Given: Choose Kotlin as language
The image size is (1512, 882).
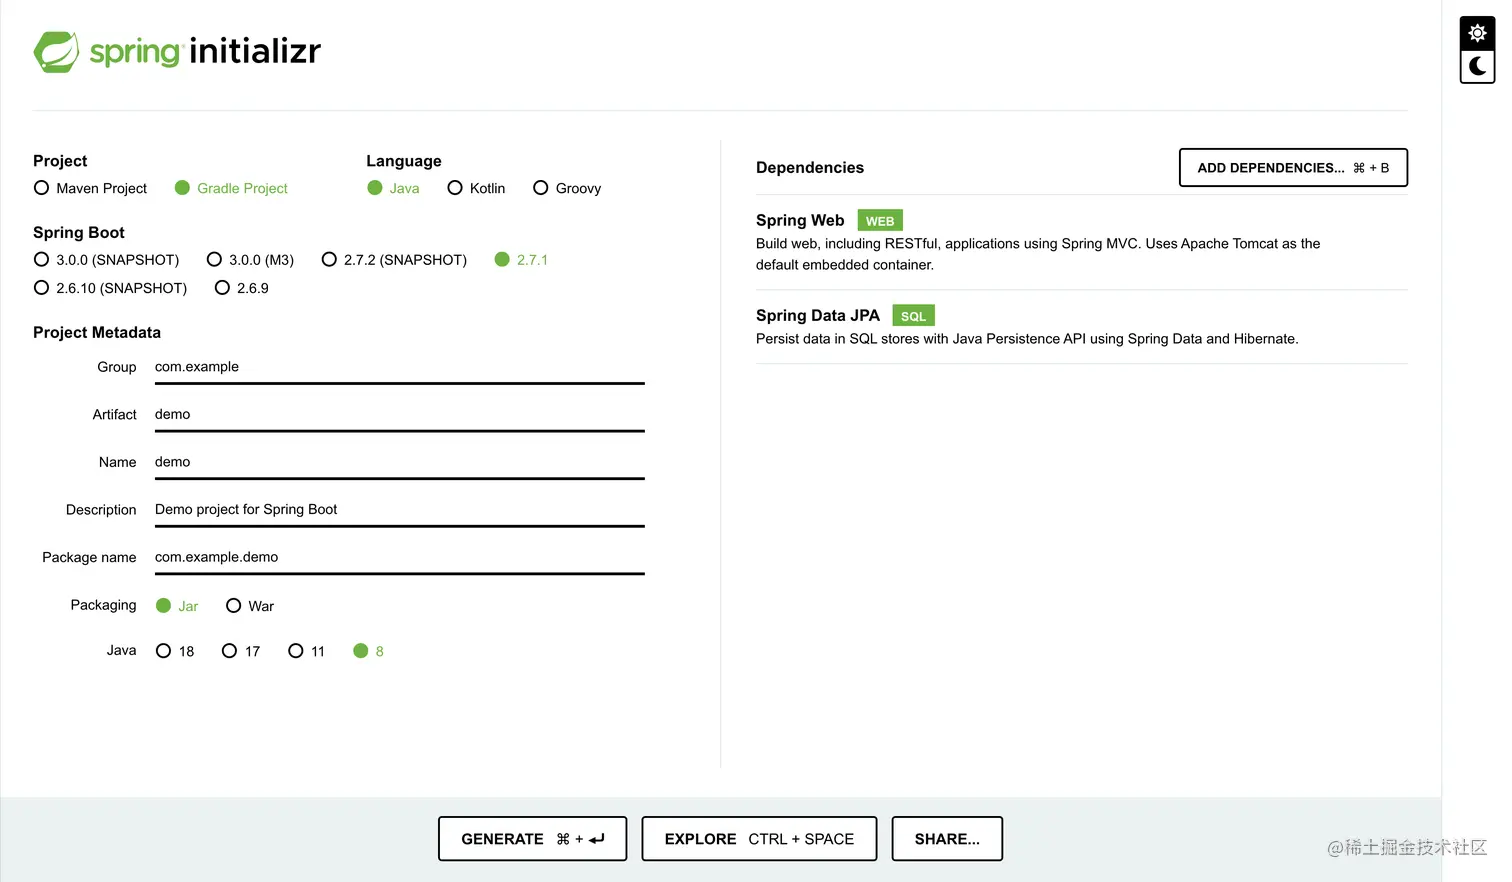Looking at the screenshot, I should (476, 188).
